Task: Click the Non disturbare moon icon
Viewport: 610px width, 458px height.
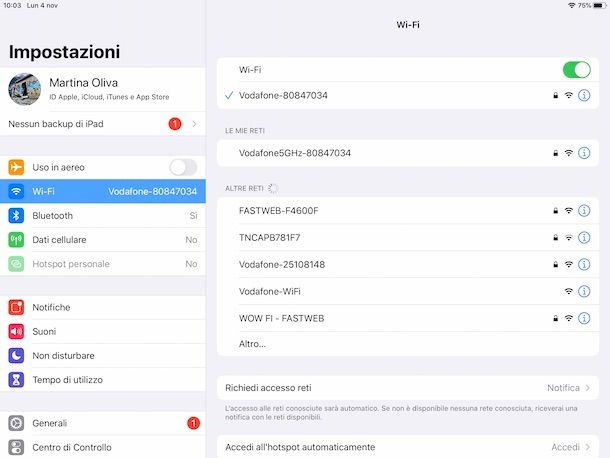Action: [16, 356]
